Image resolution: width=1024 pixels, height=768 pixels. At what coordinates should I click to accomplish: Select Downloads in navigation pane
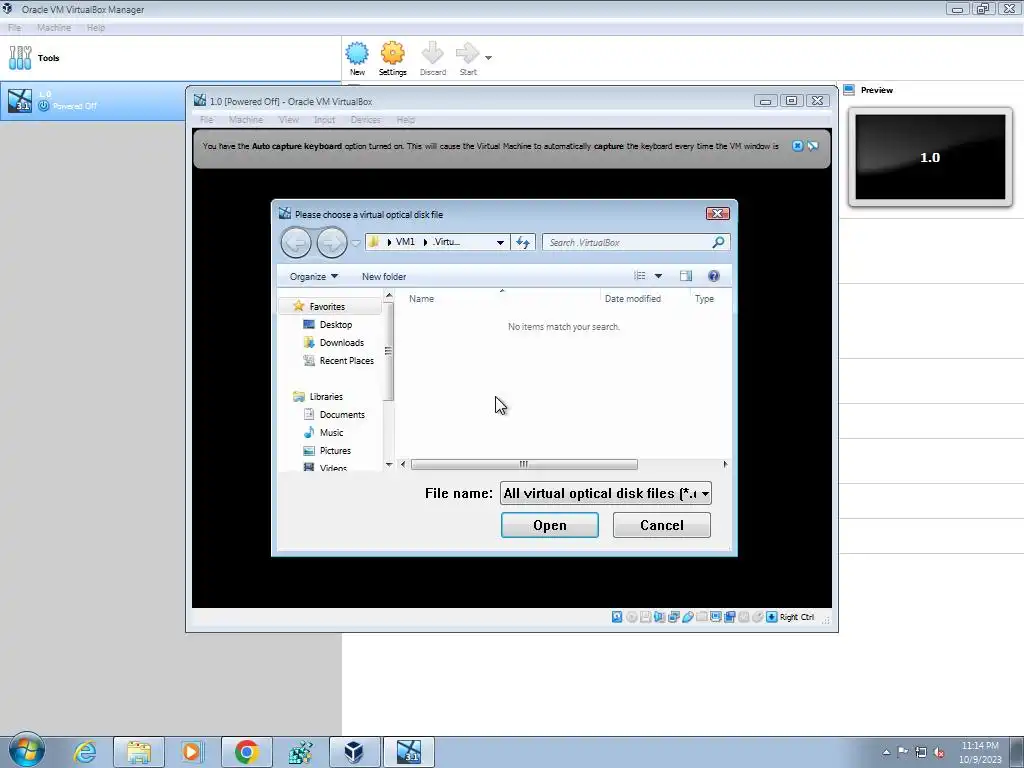click(342, 342)
